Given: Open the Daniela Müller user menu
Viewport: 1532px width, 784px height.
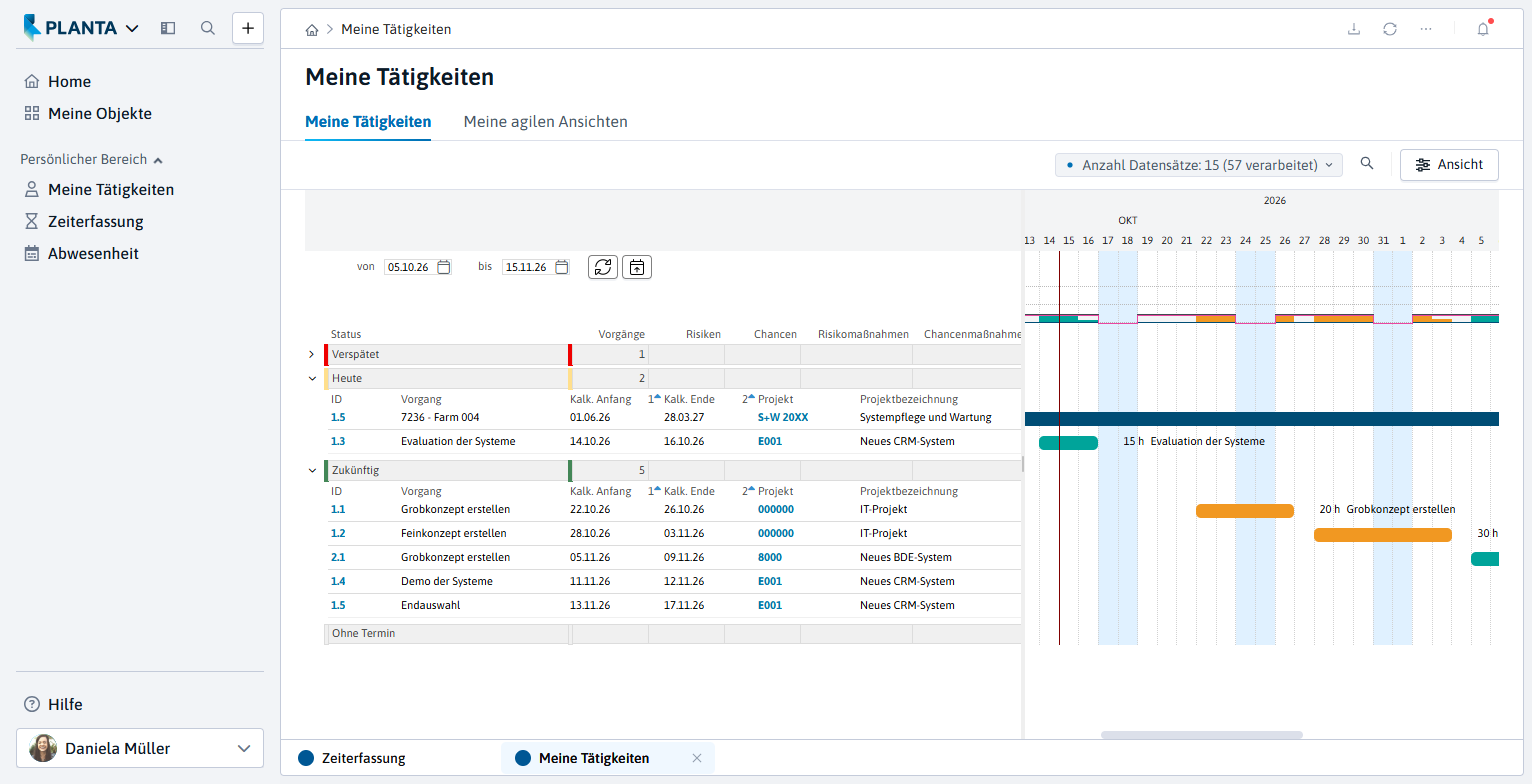Looking at the screenshot, I should point(140,748).
